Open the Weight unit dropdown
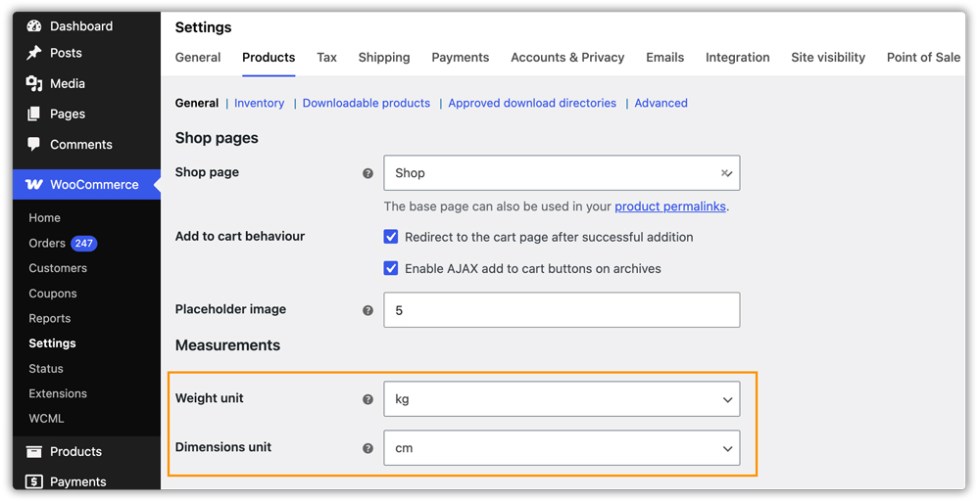980x501 pixels. 561,399
